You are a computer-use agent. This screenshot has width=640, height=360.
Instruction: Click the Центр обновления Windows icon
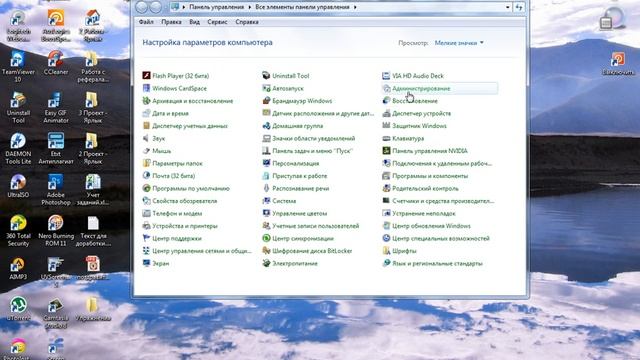[x=386, y=226]
